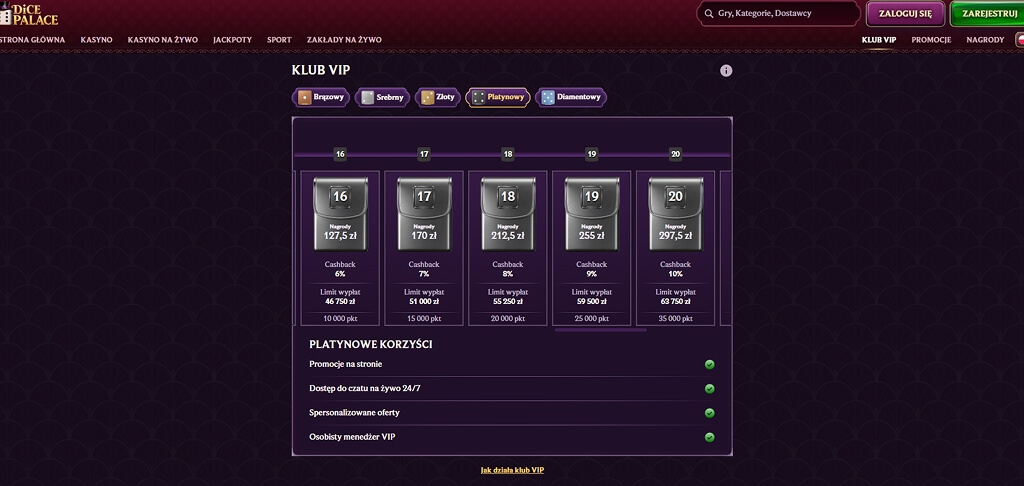Click the 51 000 zł payout limit

(424, 302)
